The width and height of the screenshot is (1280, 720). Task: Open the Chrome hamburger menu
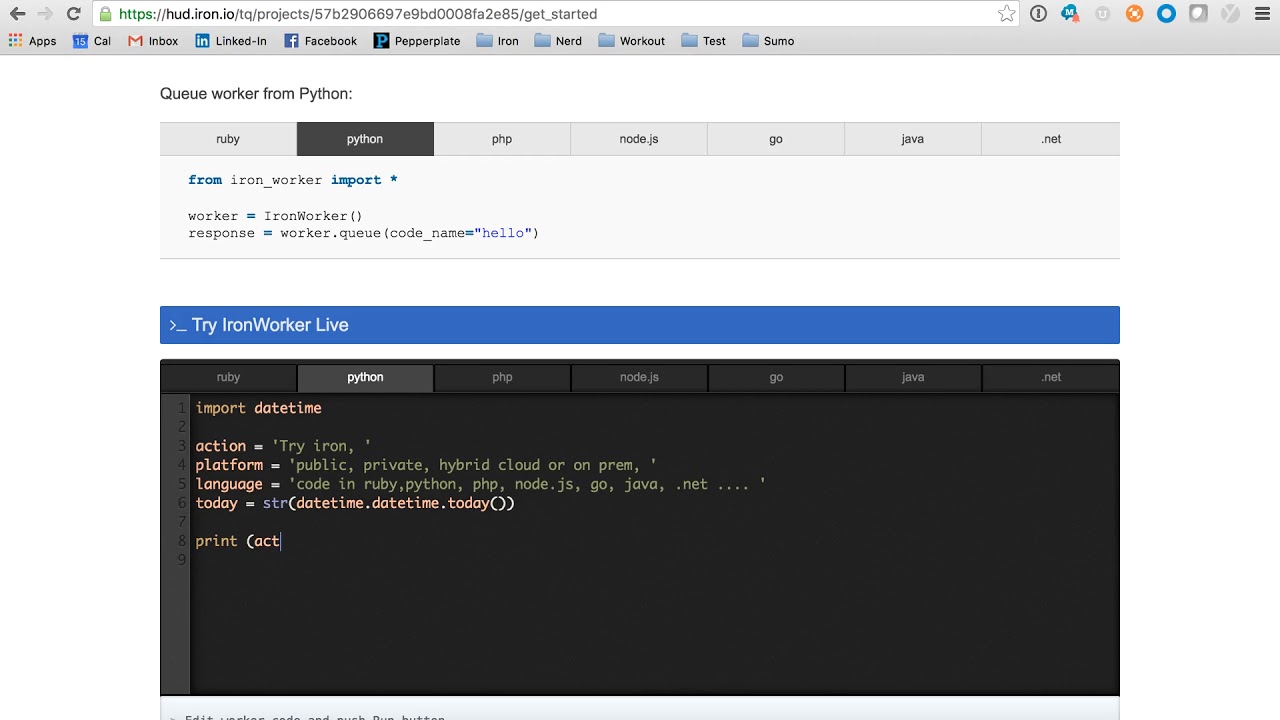coord(1262,14)
